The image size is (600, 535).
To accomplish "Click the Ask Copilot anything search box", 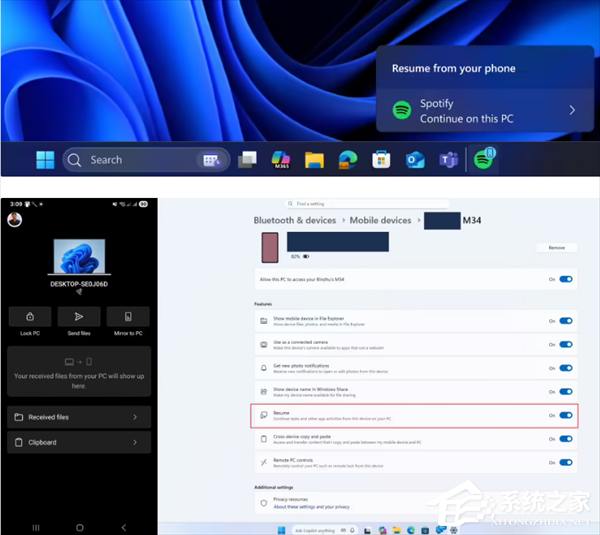I will (x=324, y=530).
